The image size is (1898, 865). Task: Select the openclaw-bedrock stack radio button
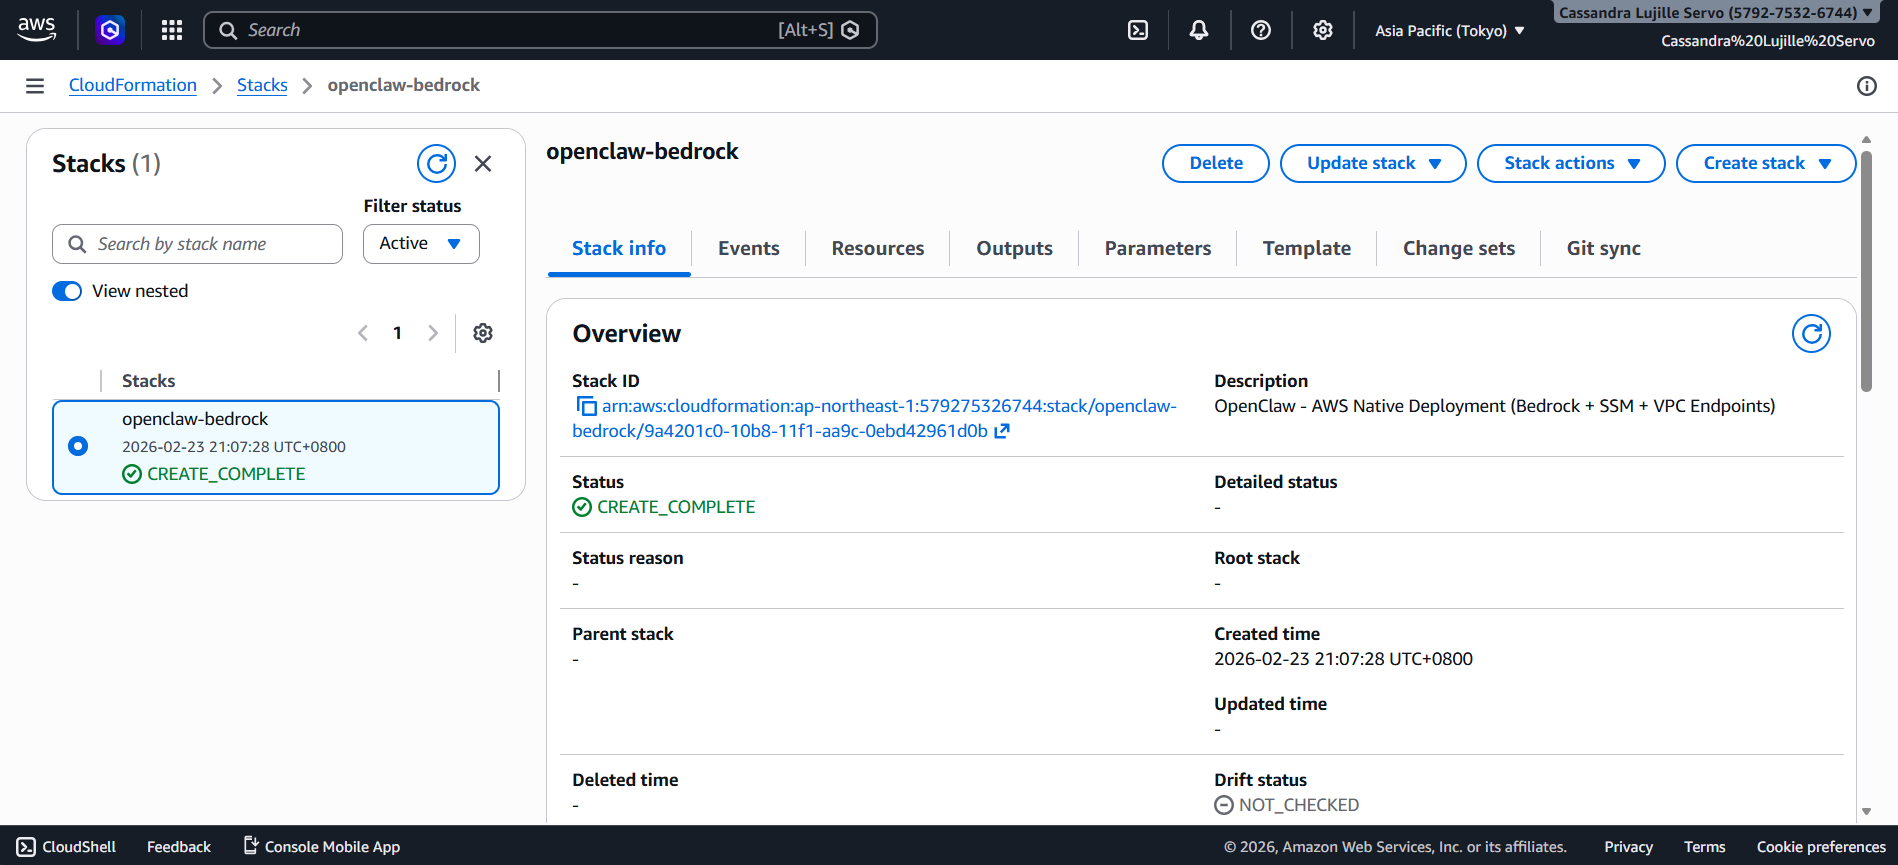click(78, 446)
